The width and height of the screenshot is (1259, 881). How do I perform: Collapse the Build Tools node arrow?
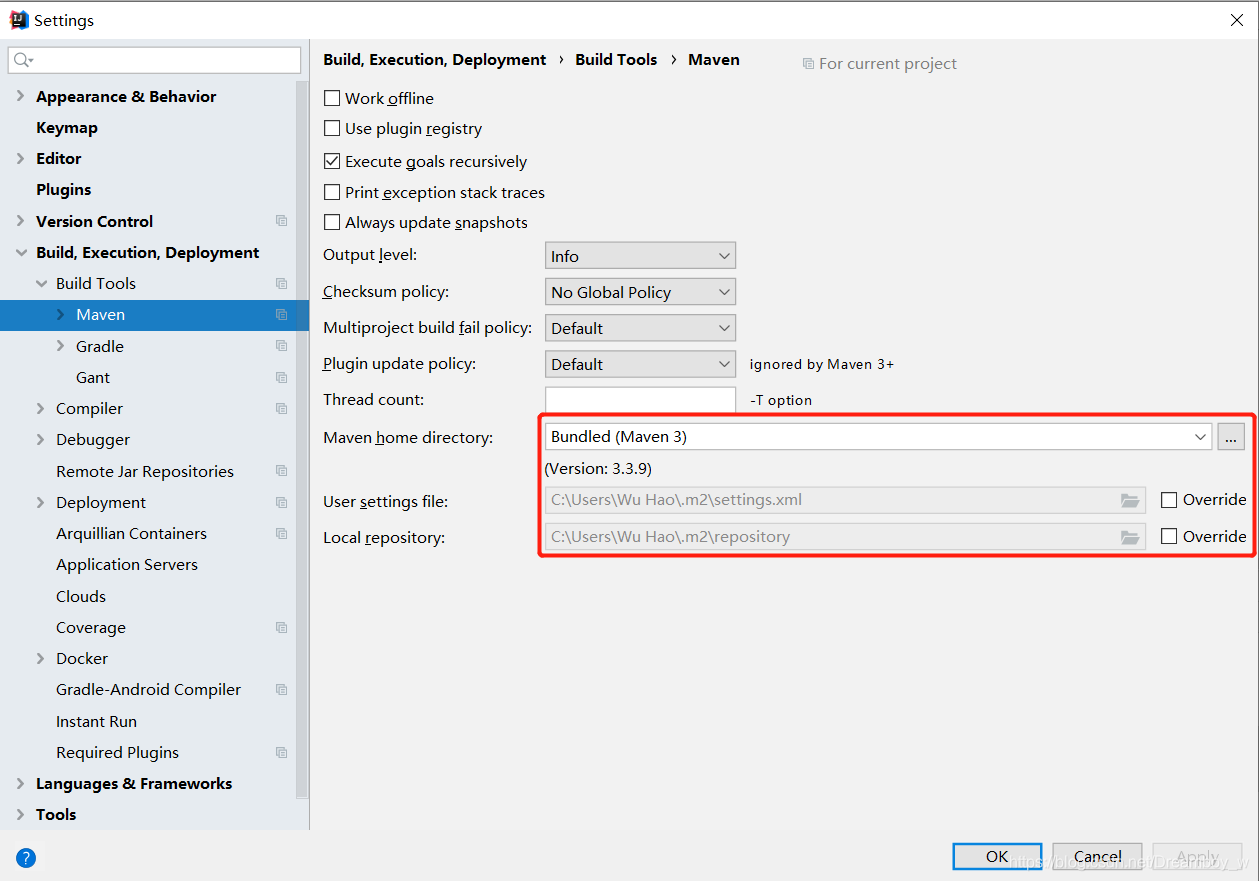tap(41, 284)
